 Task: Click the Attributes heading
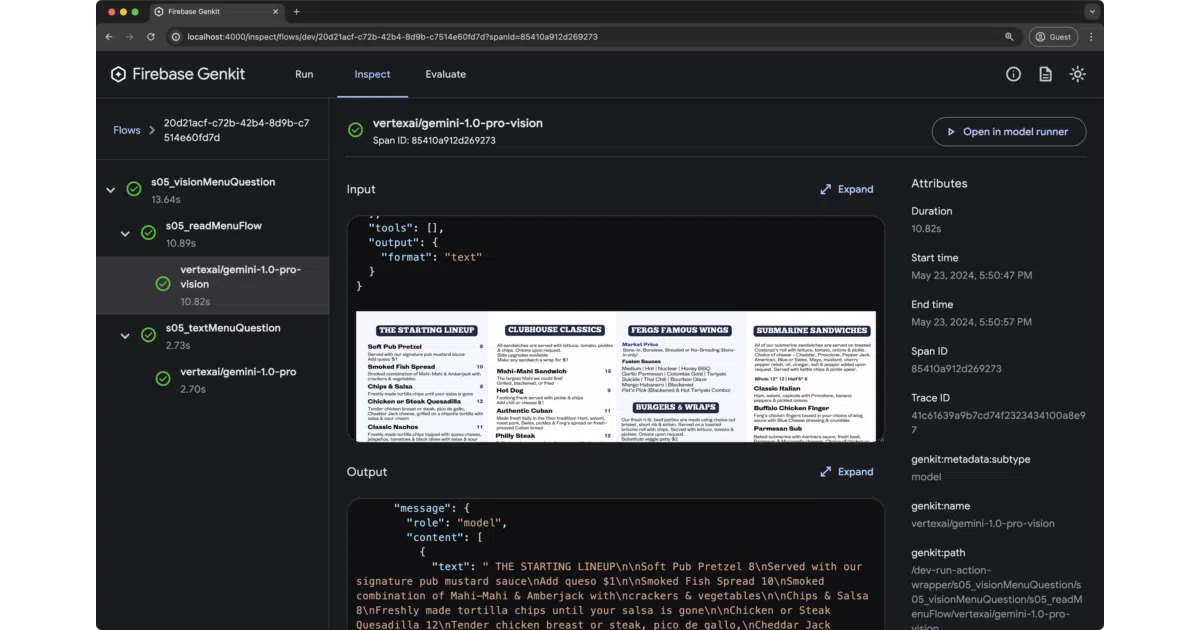point(939,184)
